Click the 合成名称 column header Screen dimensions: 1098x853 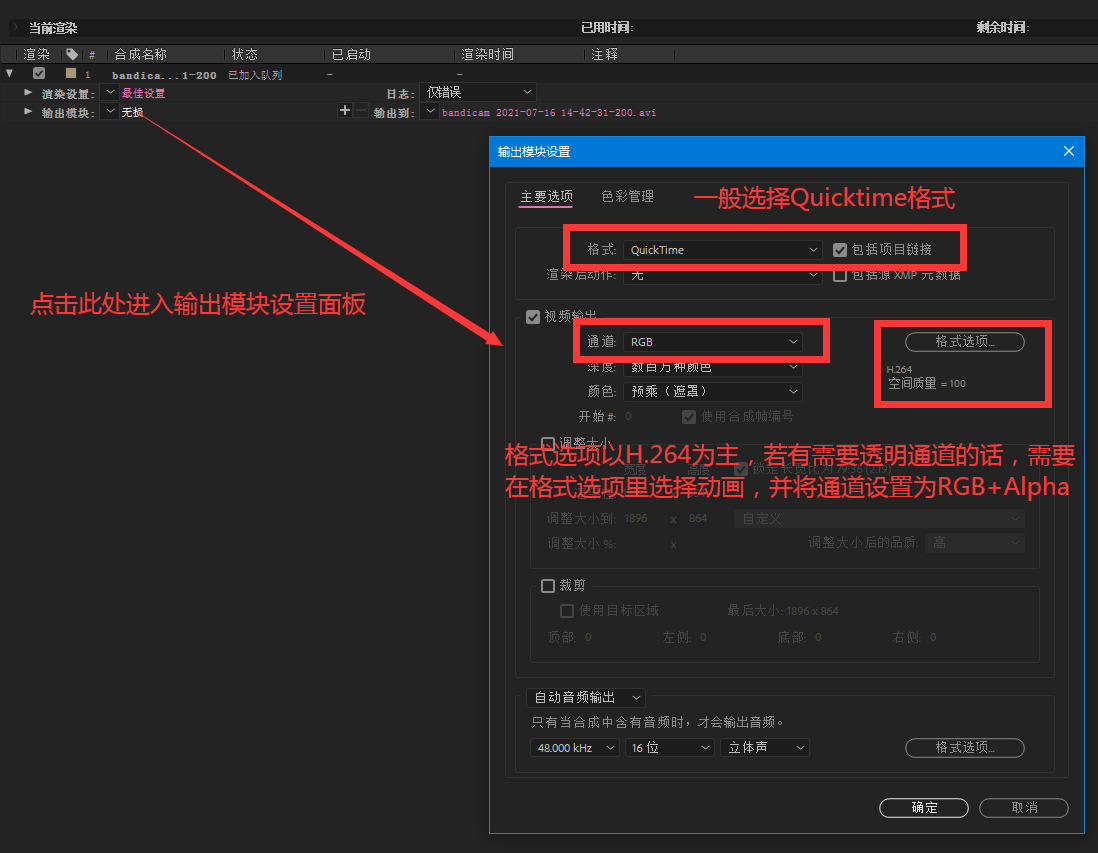point(140,55)
